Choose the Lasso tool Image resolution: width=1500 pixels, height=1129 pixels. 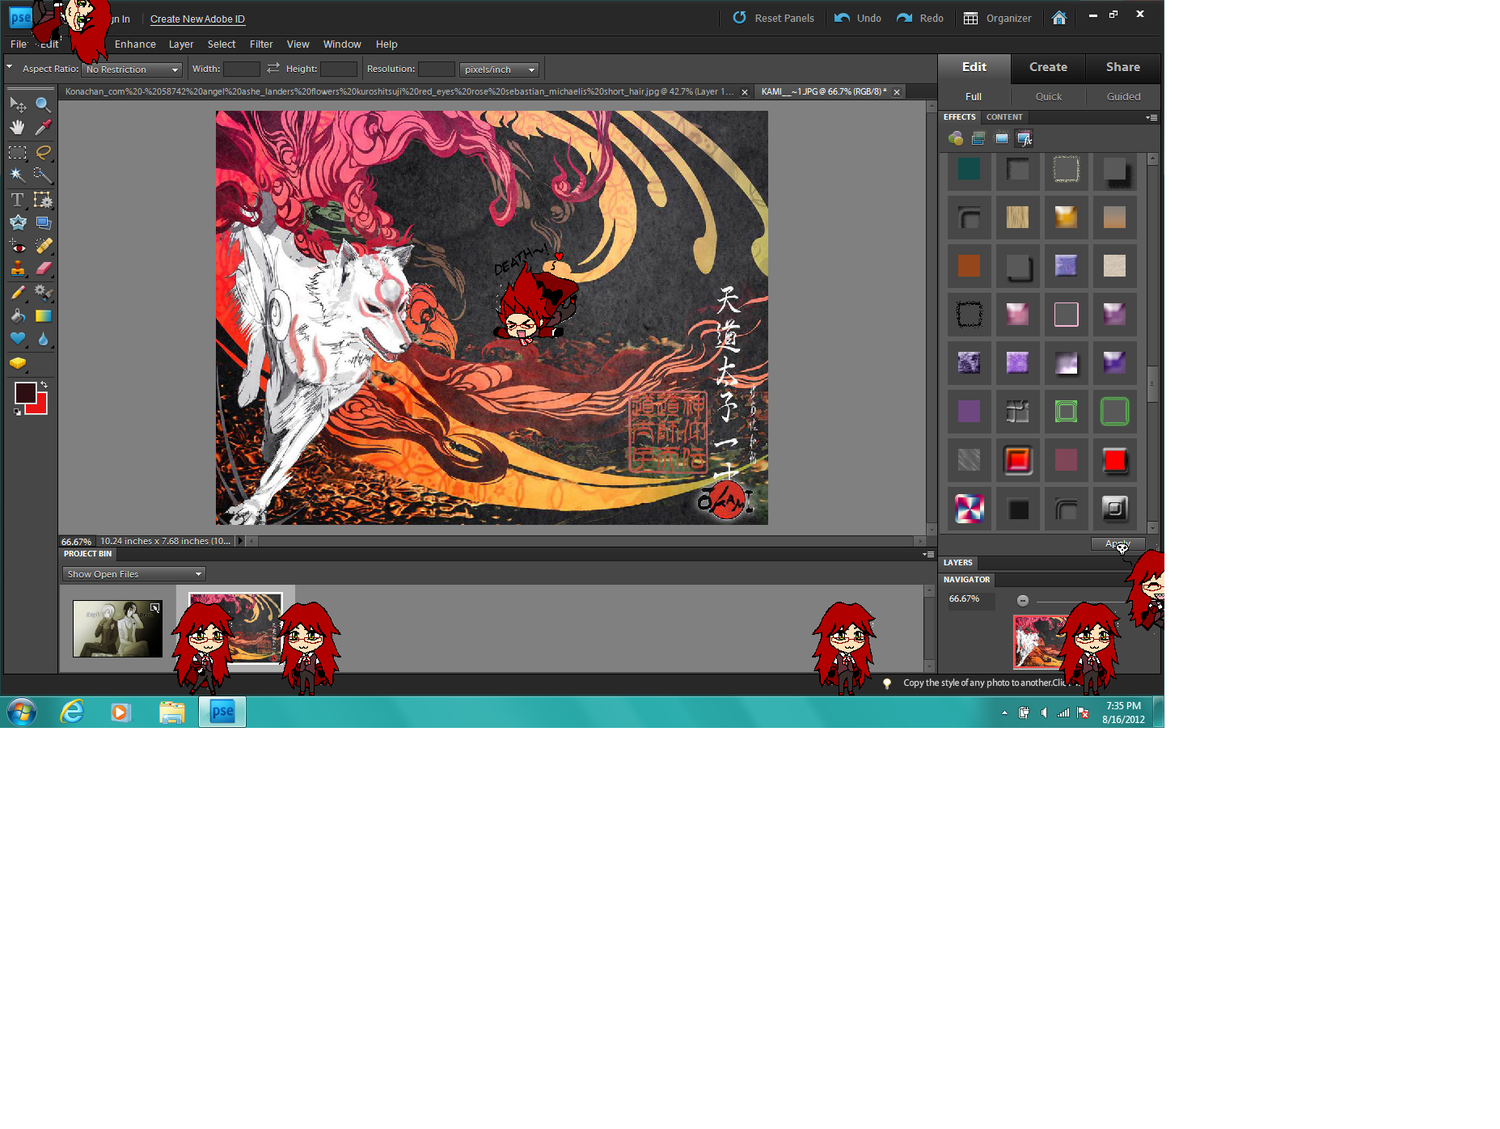pyautogui.click(x=43, y=152)
